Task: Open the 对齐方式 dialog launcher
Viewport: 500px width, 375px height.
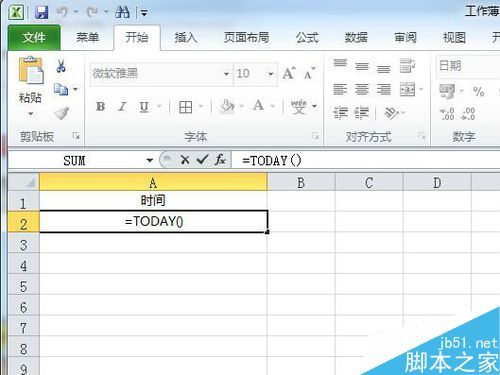Action: click(422, 136)
